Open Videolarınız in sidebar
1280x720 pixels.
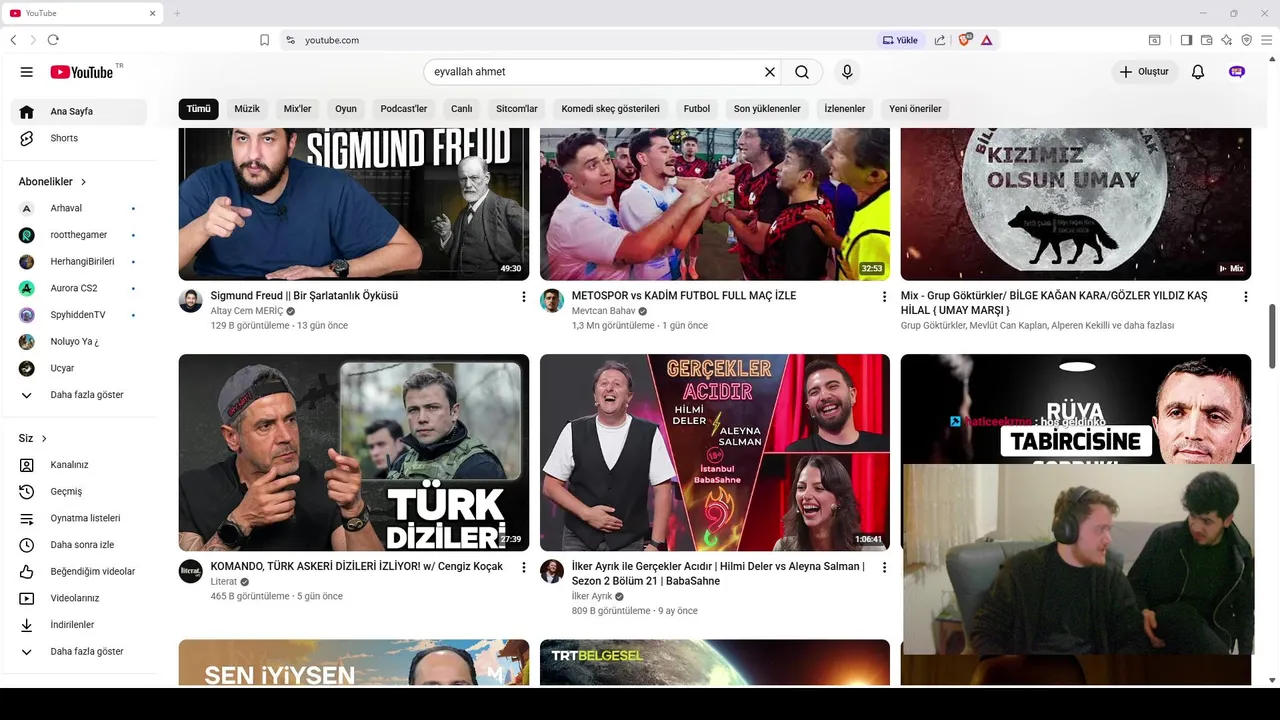(79, 598)
